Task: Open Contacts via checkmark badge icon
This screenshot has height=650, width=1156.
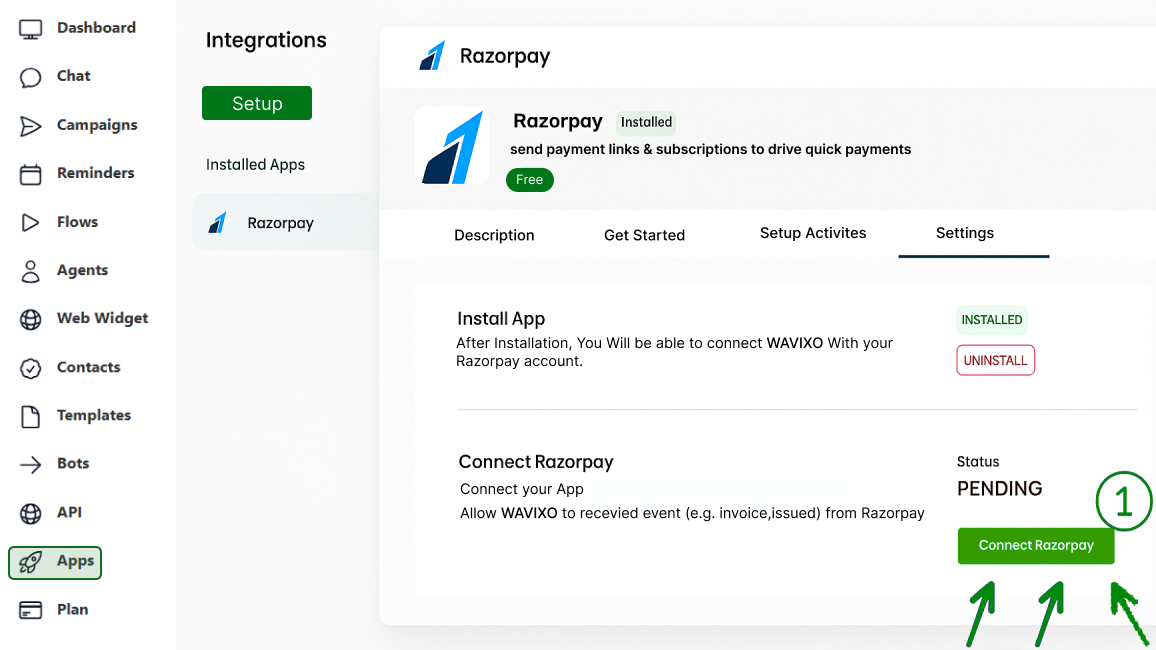Action: coord(31,368)
